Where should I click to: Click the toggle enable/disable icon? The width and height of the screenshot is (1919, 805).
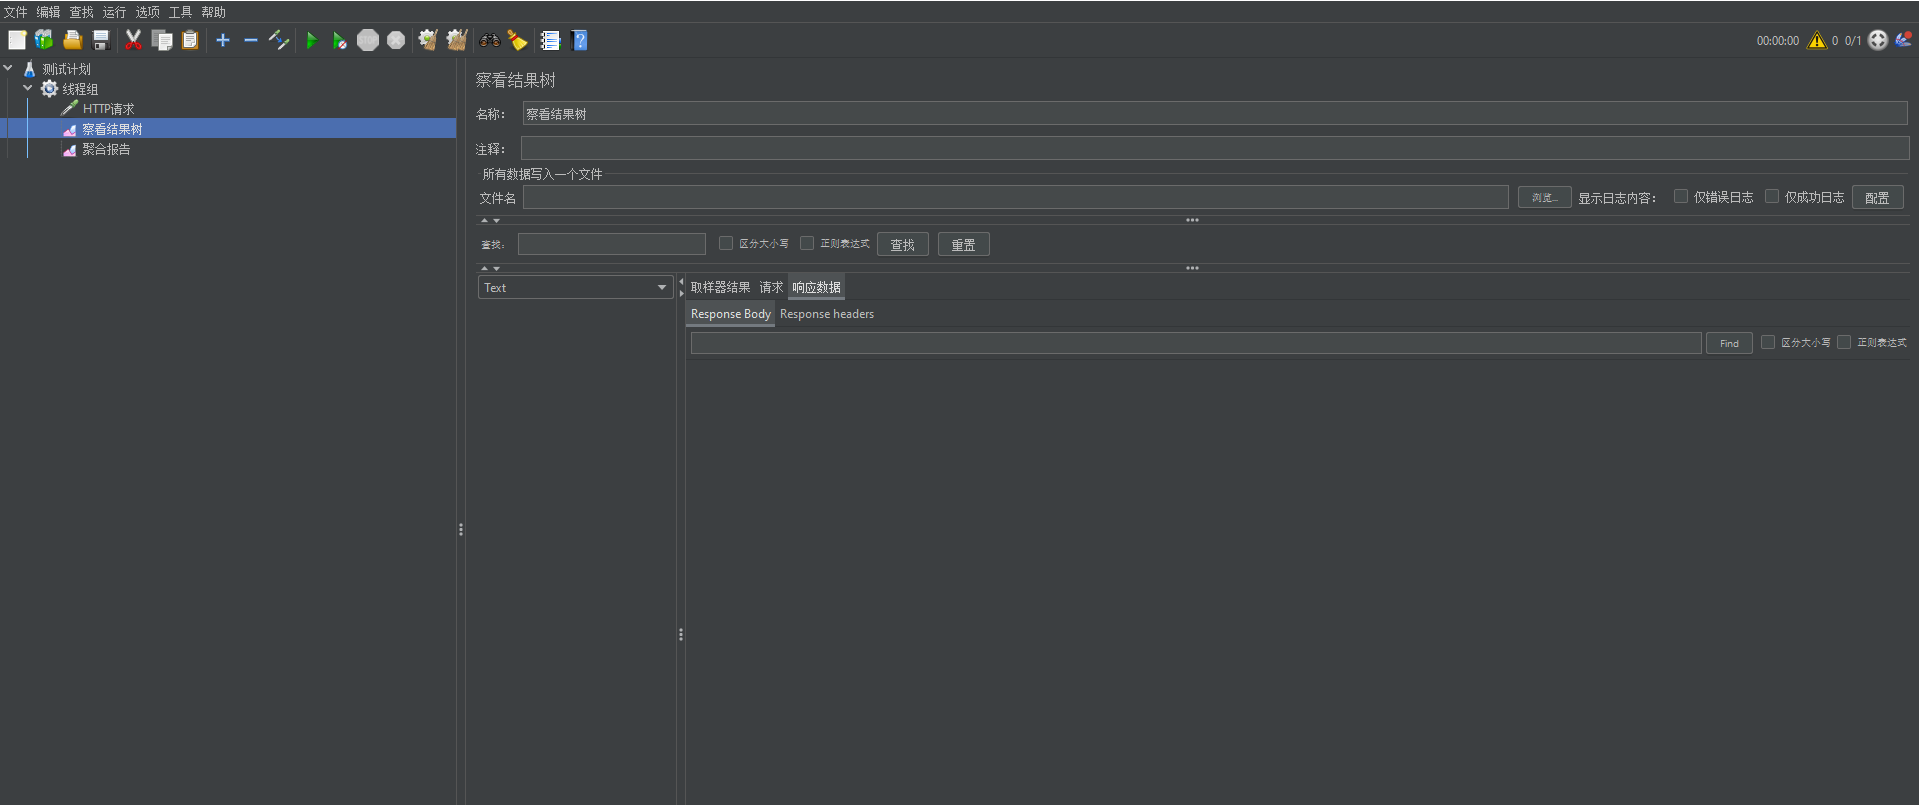coord(279,40)
